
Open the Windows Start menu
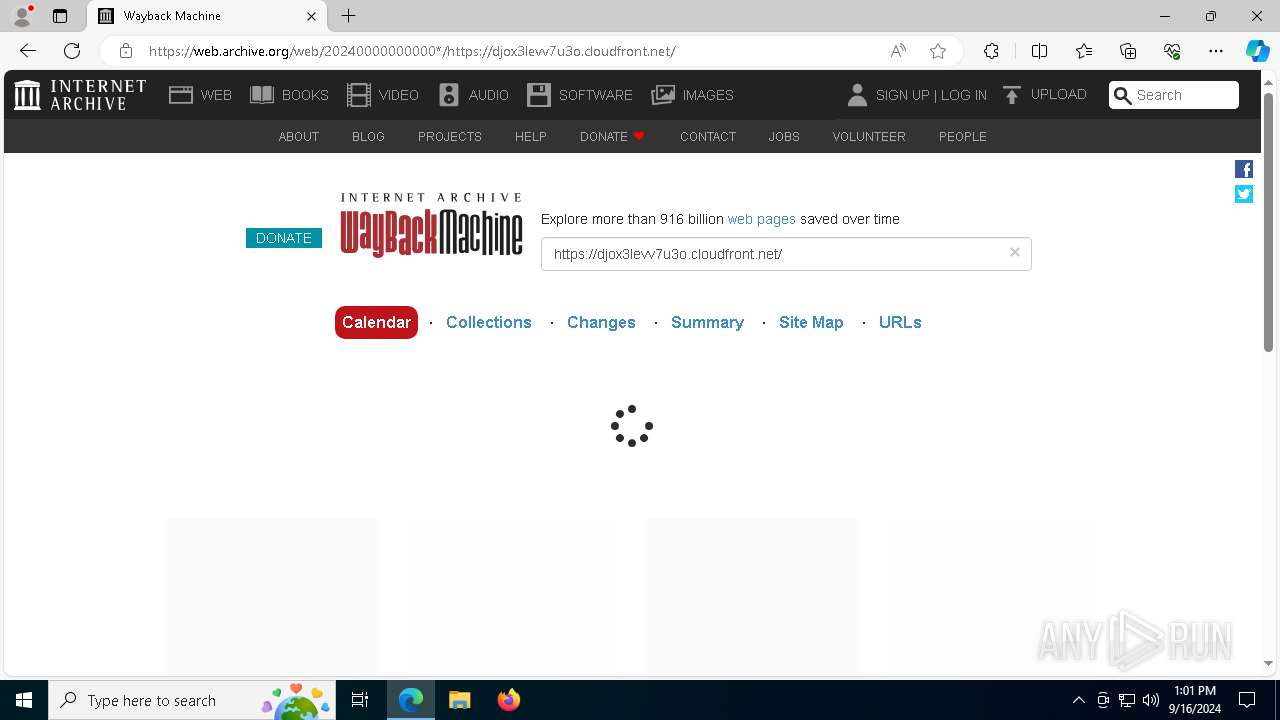pos(24,700)
